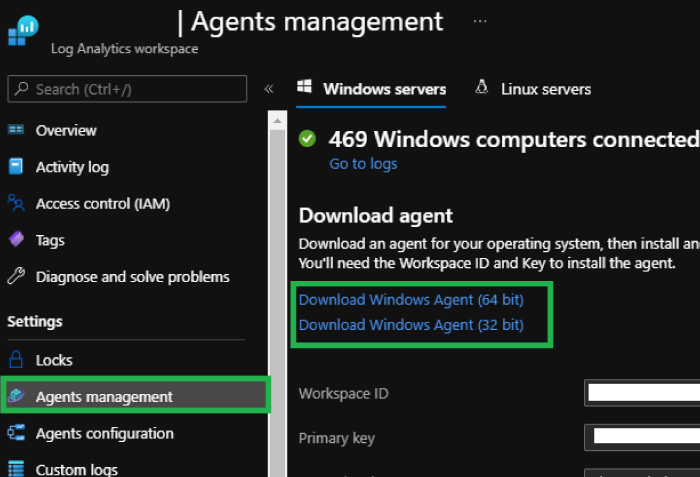Click the Access control (IAM) icon
Image resolution: width=700 pixels, height=477 pixels.
15,203
